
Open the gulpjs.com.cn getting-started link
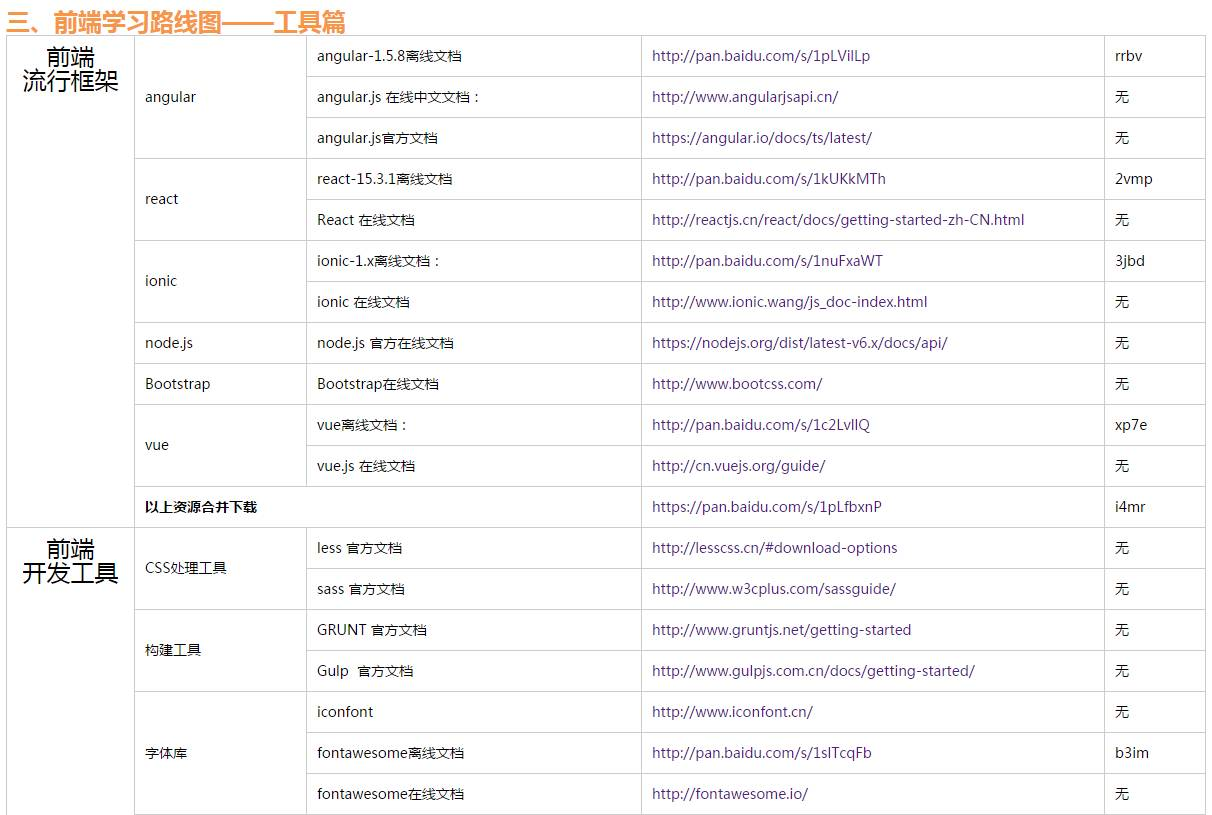813,671
